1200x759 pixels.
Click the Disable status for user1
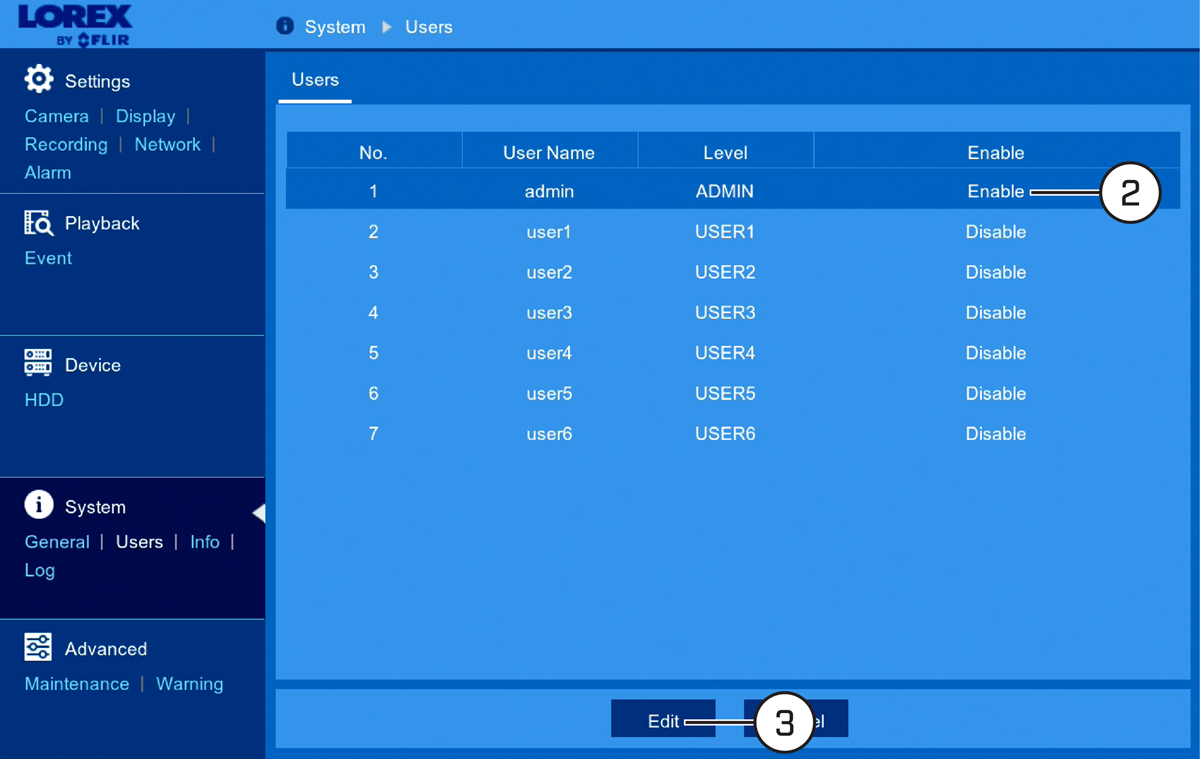(x=996, y=232)
